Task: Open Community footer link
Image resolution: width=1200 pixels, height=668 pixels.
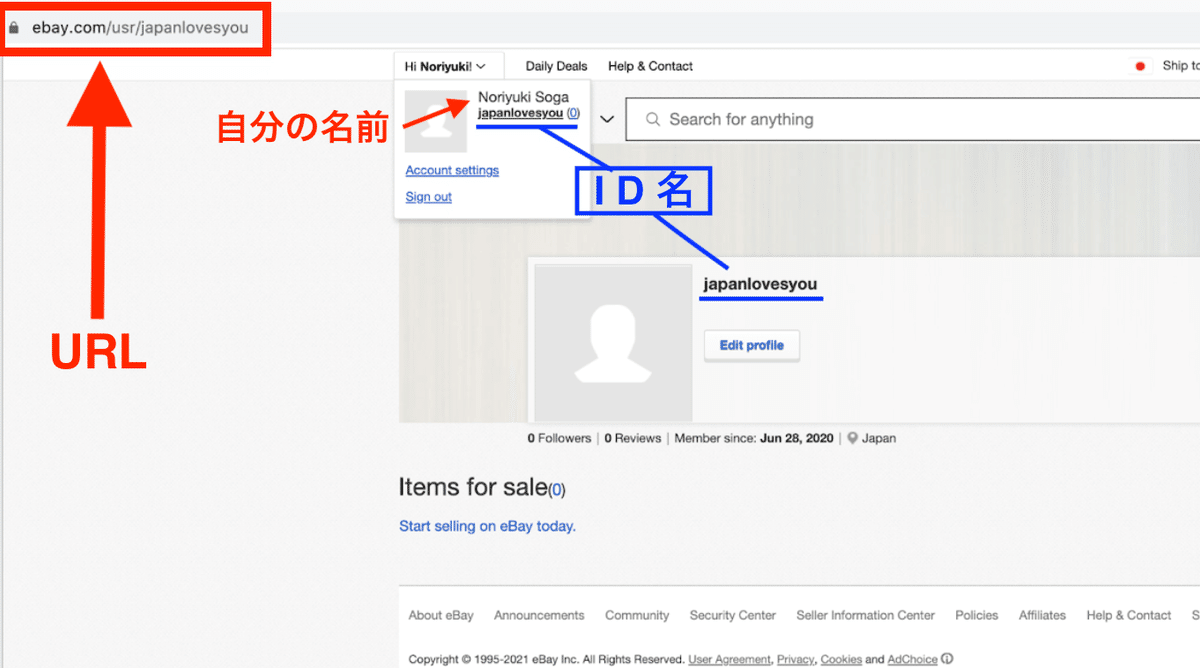Action: tap(637, 615)
